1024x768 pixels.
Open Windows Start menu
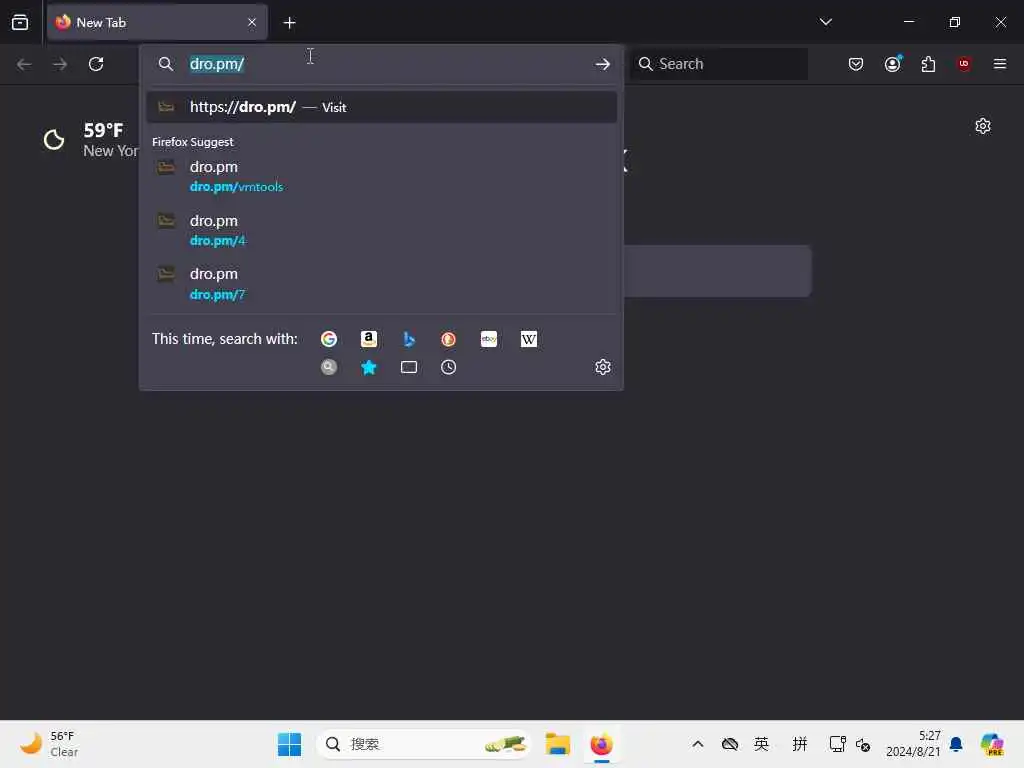coord(289,744)
